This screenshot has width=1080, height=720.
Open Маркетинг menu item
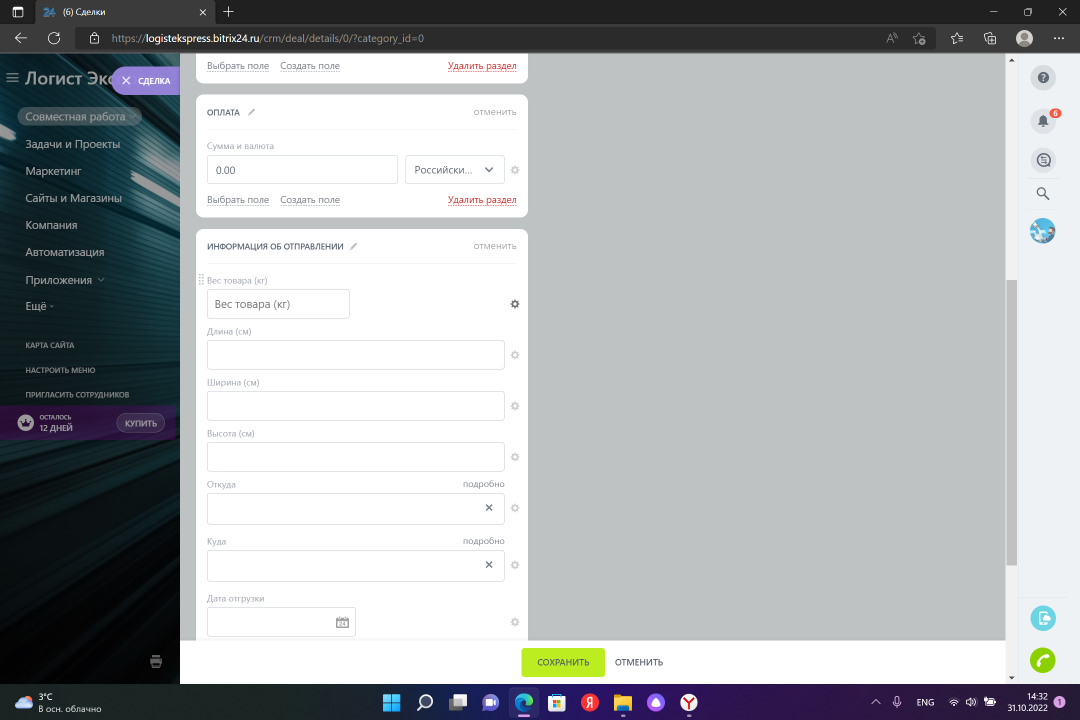pos(53,171)
